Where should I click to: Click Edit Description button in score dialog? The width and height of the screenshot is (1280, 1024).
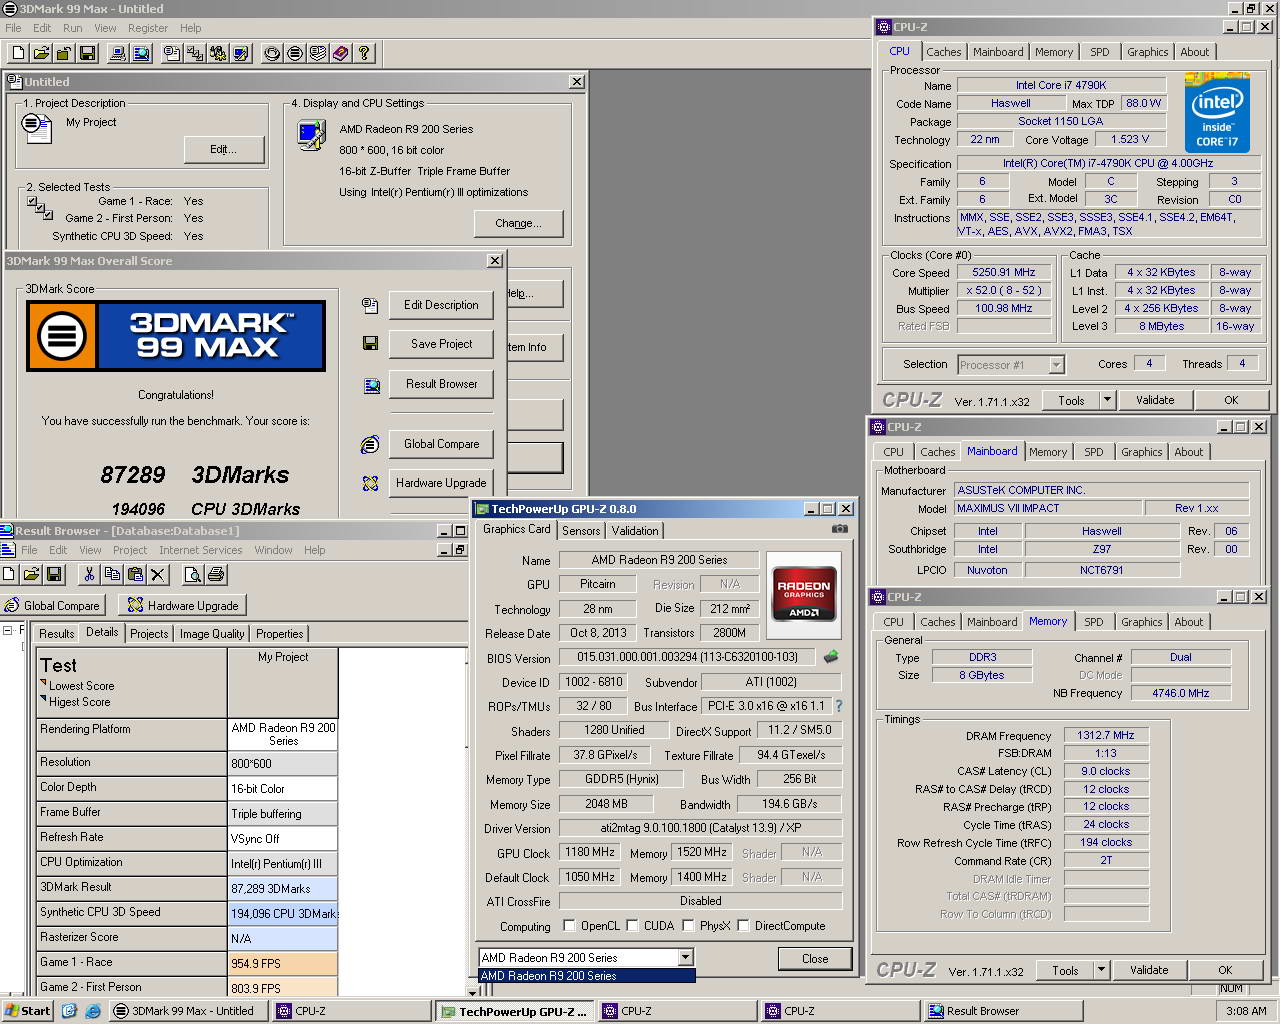click(441, 305)
